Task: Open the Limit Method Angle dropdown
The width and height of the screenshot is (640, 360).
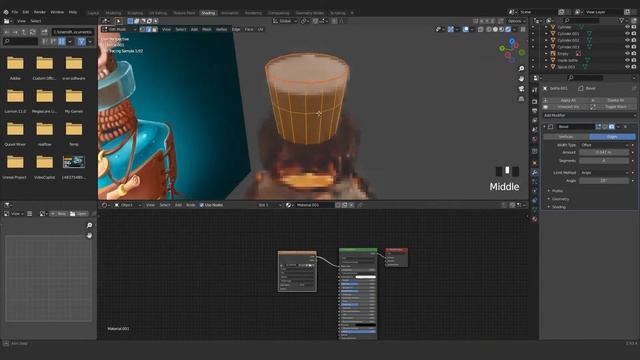Action: click(x=604, y=173)
